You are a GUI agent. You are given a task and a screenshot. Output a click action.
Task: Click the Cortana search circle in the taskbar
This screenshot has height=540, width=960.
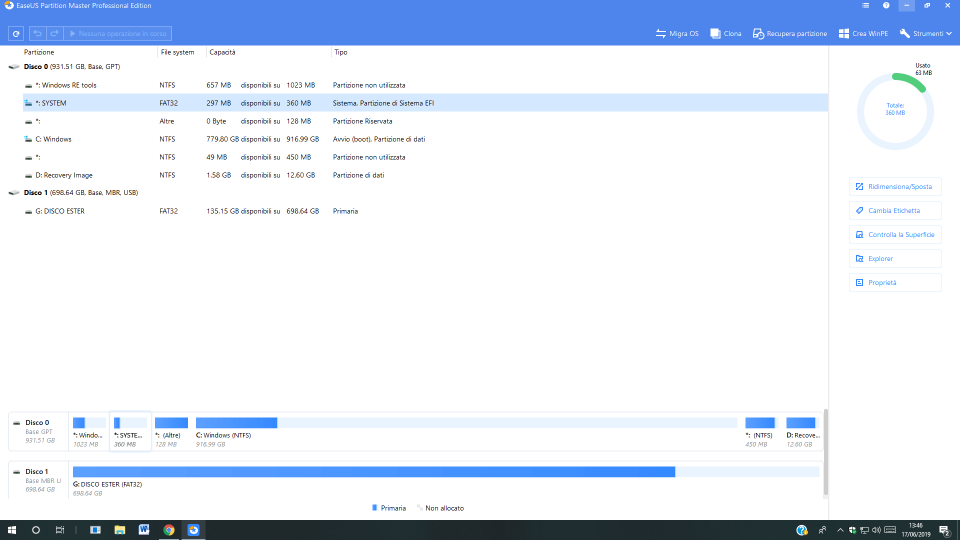pyautogui.click(x=36, y=530)
